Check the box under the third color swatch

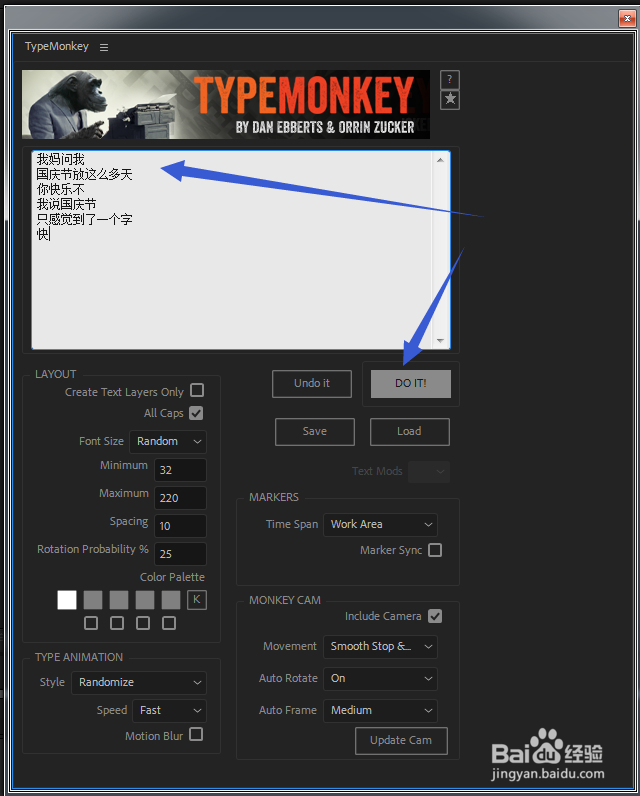pos(117,623)
